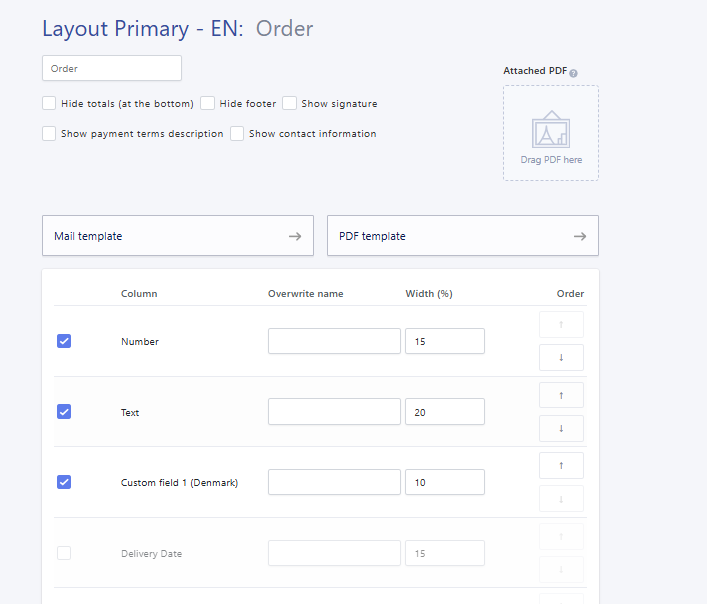Enable Show payment terms description
This screenshot has height=604, width=707.
49,133
